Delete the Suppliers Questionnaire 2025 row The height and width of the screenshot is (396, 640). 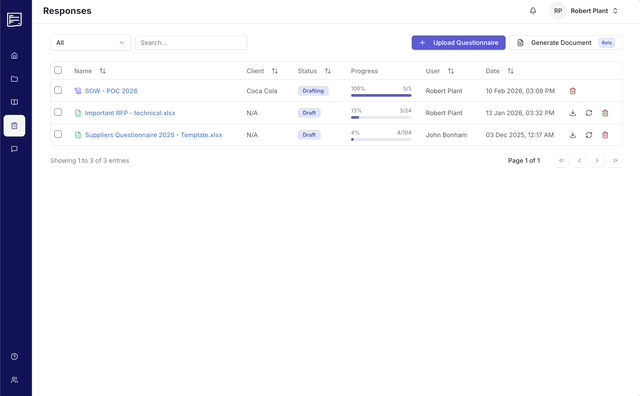click(x=605, y=135)
